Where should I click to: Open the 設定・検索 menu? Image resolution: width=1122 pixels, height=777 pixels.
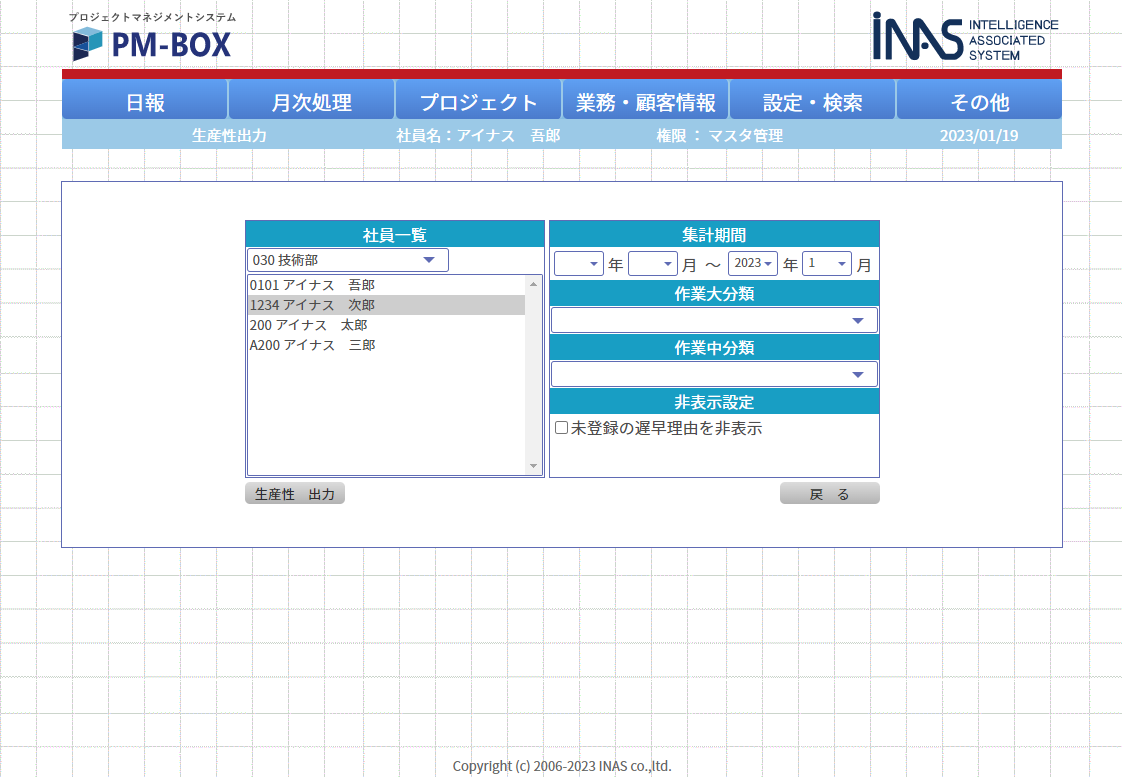pyautogui.click(x=813, y=102)
